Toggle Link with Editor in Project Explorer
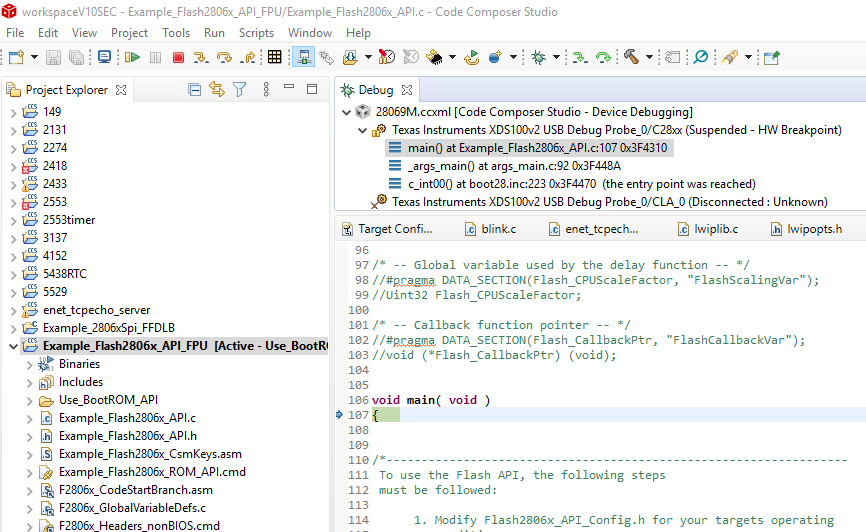Viewport: 866px width, 532px height. [x=217, y=89]
